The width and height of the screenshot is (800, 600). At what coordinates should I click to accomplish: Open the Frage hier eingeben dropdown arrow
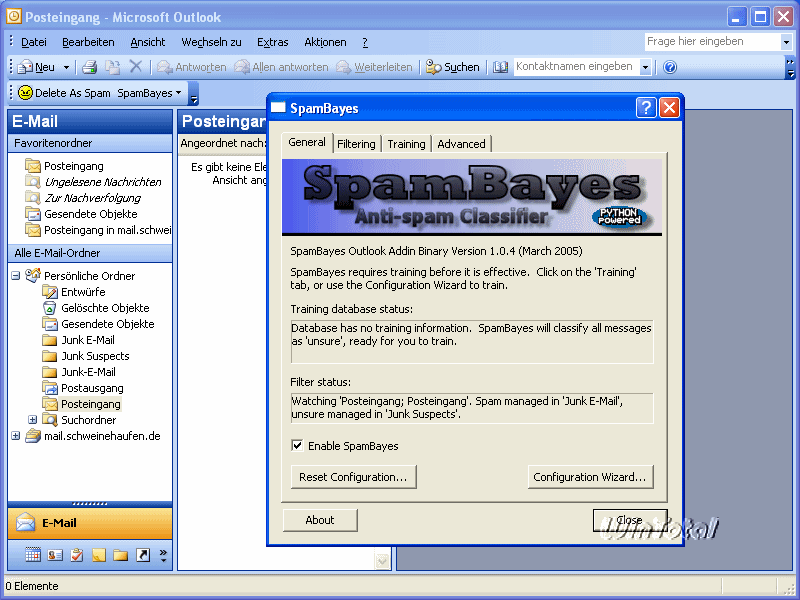point(786,42)
